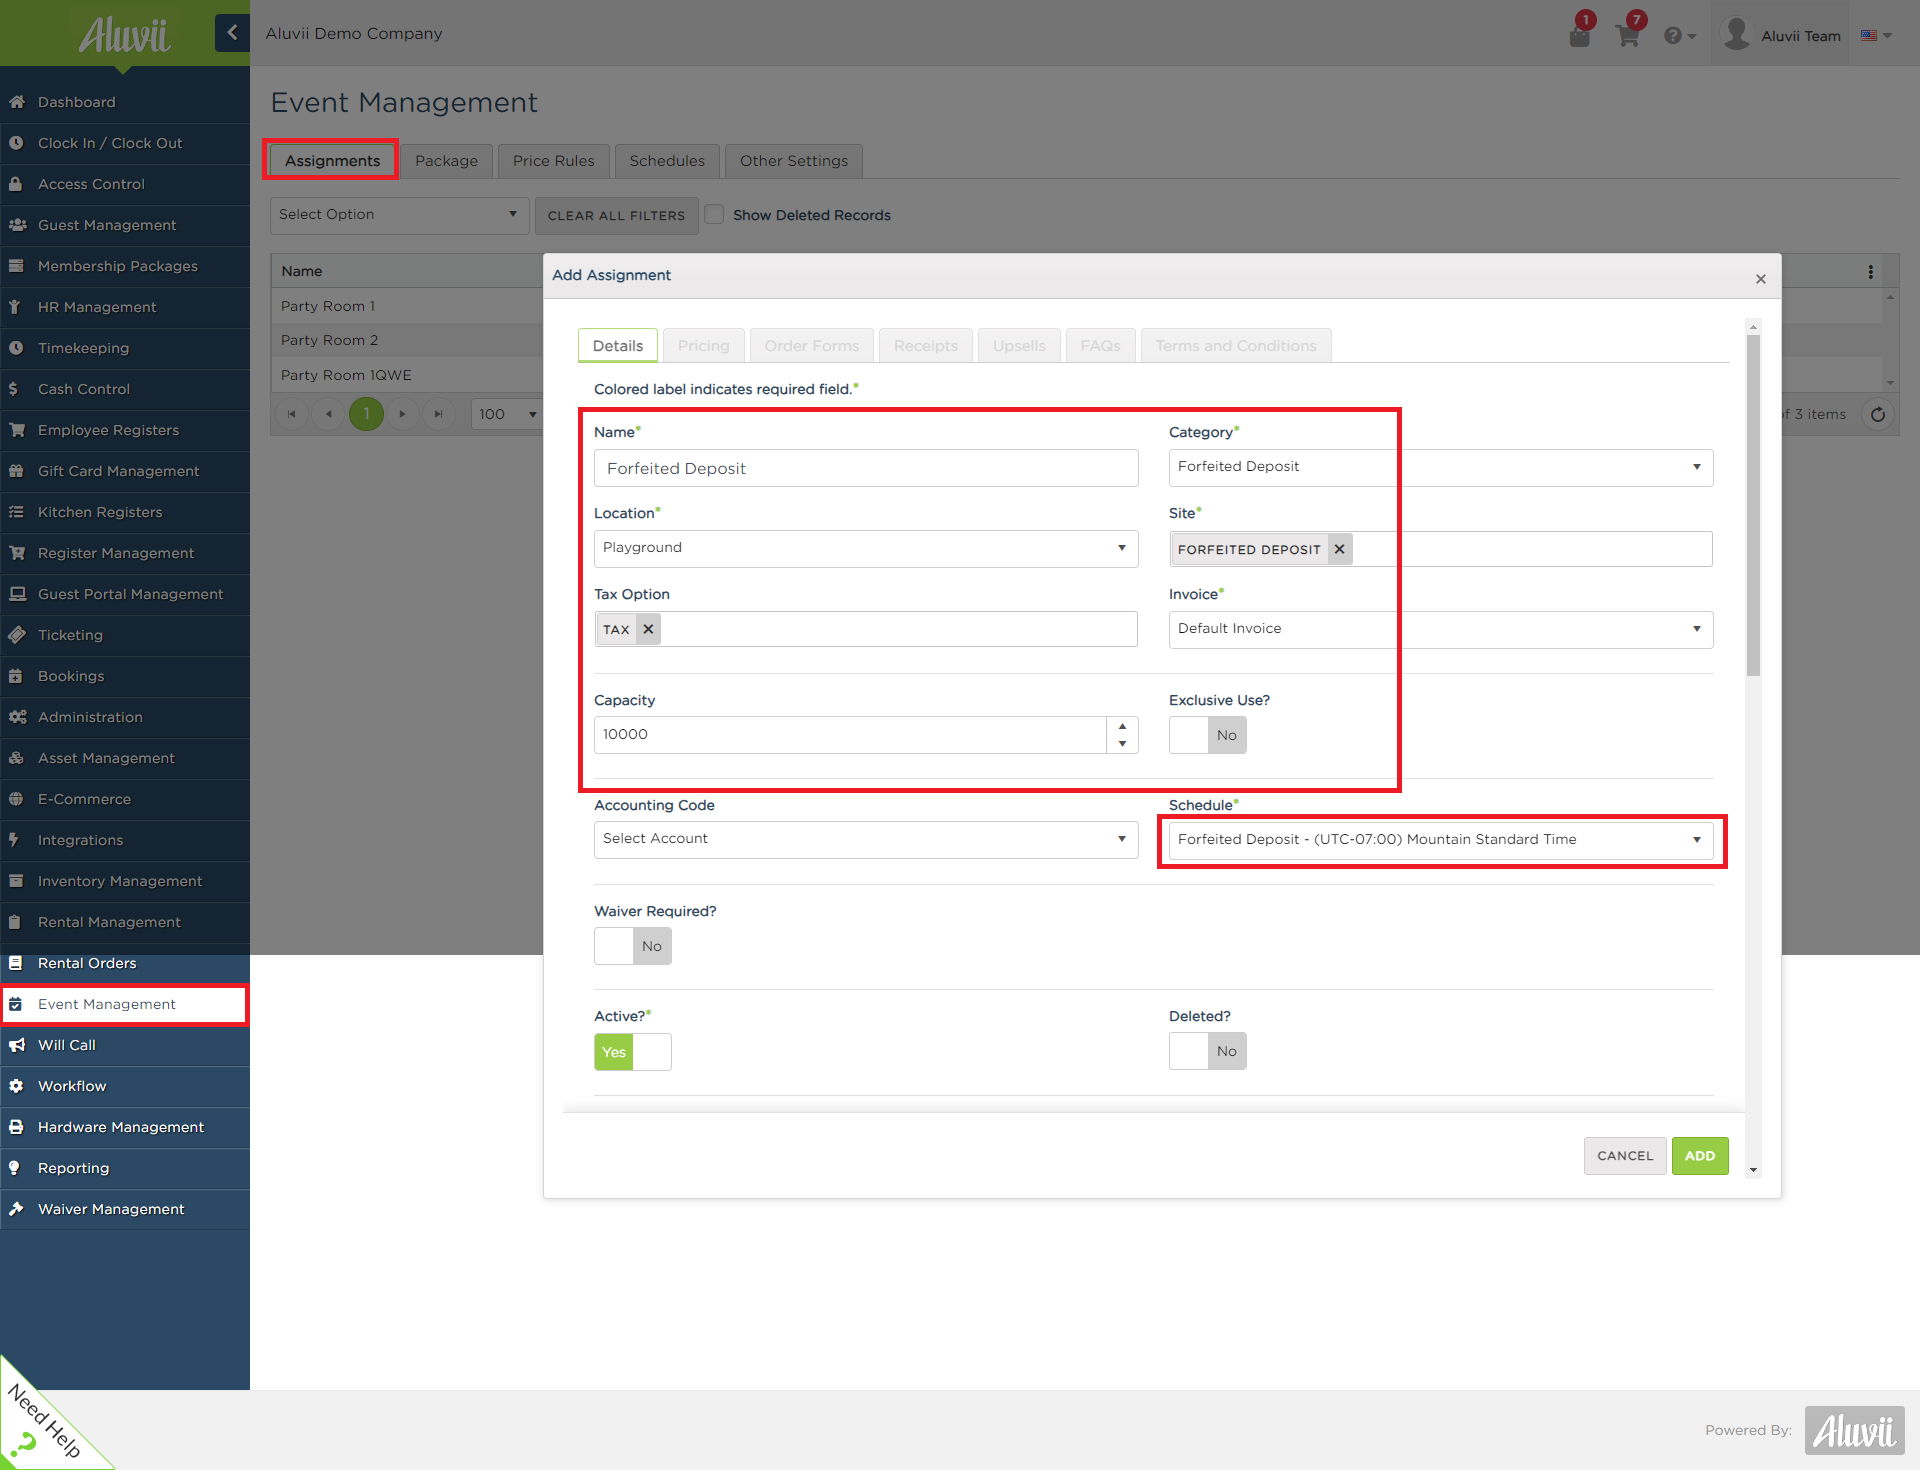This screenshot has width=1920, height=1470.
Task: Toggle the Waiver Required switch
Action: pos(632,946)
